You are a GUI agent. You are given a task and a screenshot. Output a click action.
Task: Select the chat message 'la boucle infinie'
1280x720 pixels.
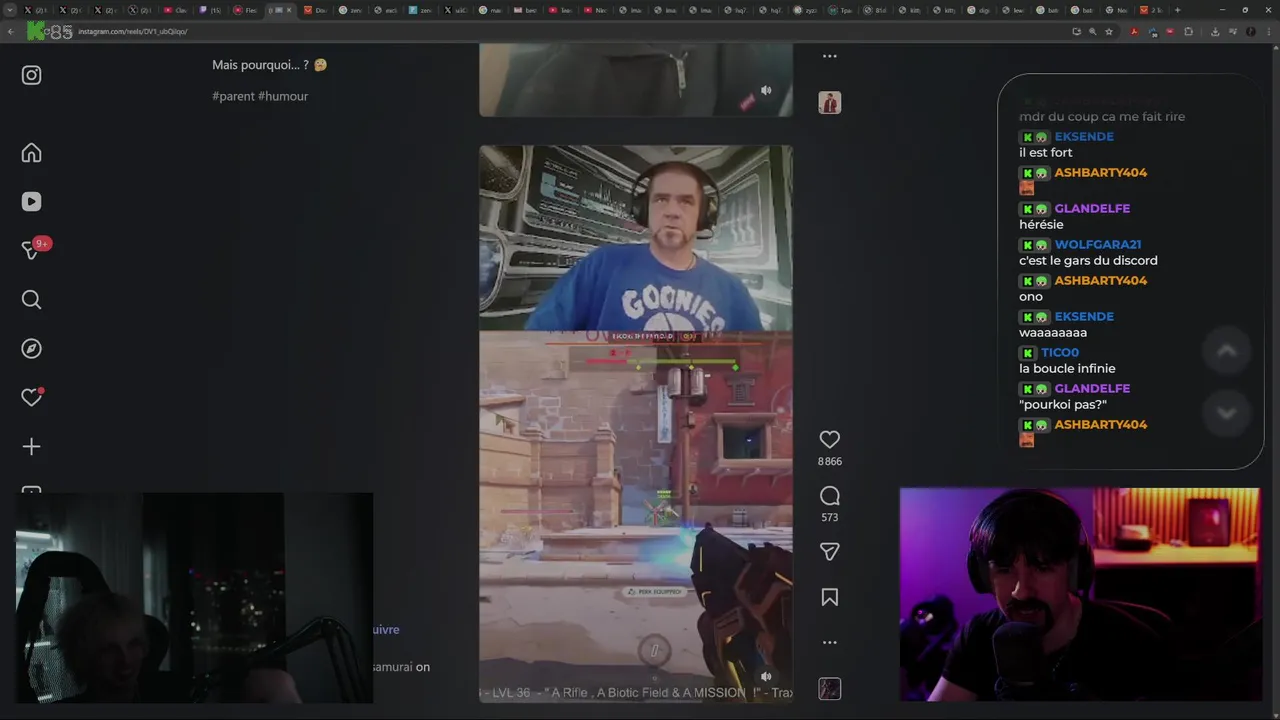[x=1067, y=369]
